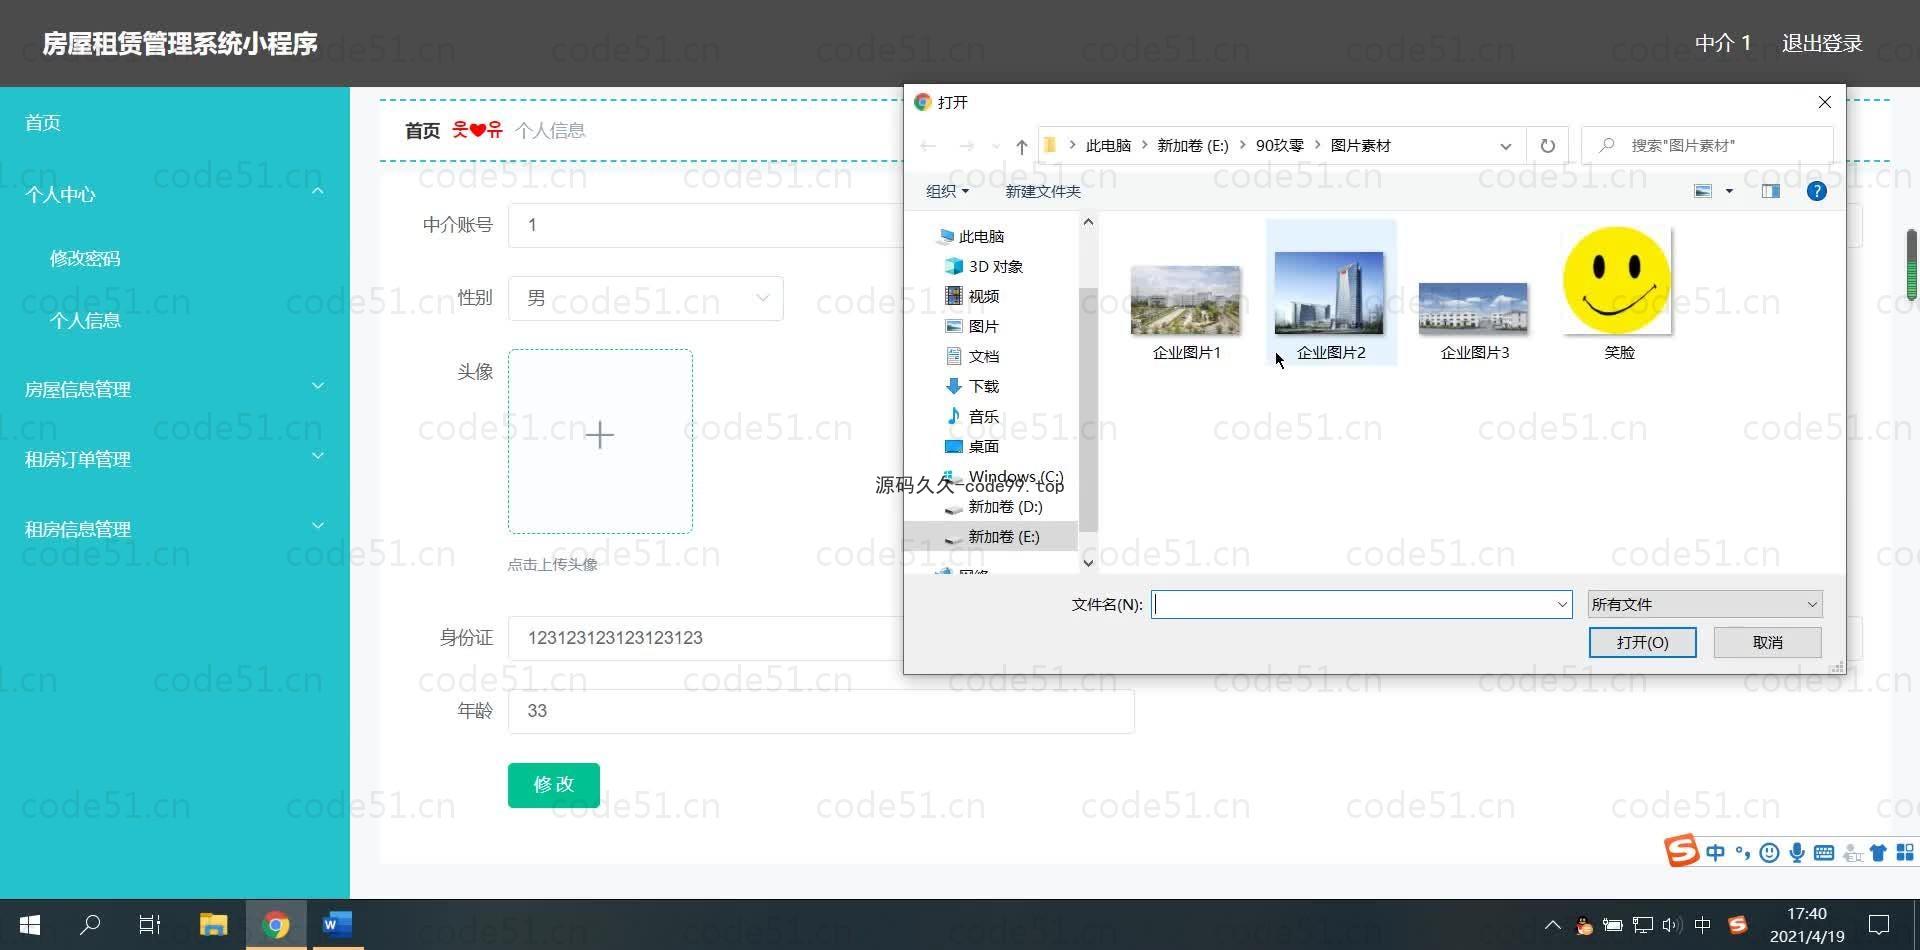Click the plus icon to upload avatar
1920x950 pixels.
click(x=599, y=435)
